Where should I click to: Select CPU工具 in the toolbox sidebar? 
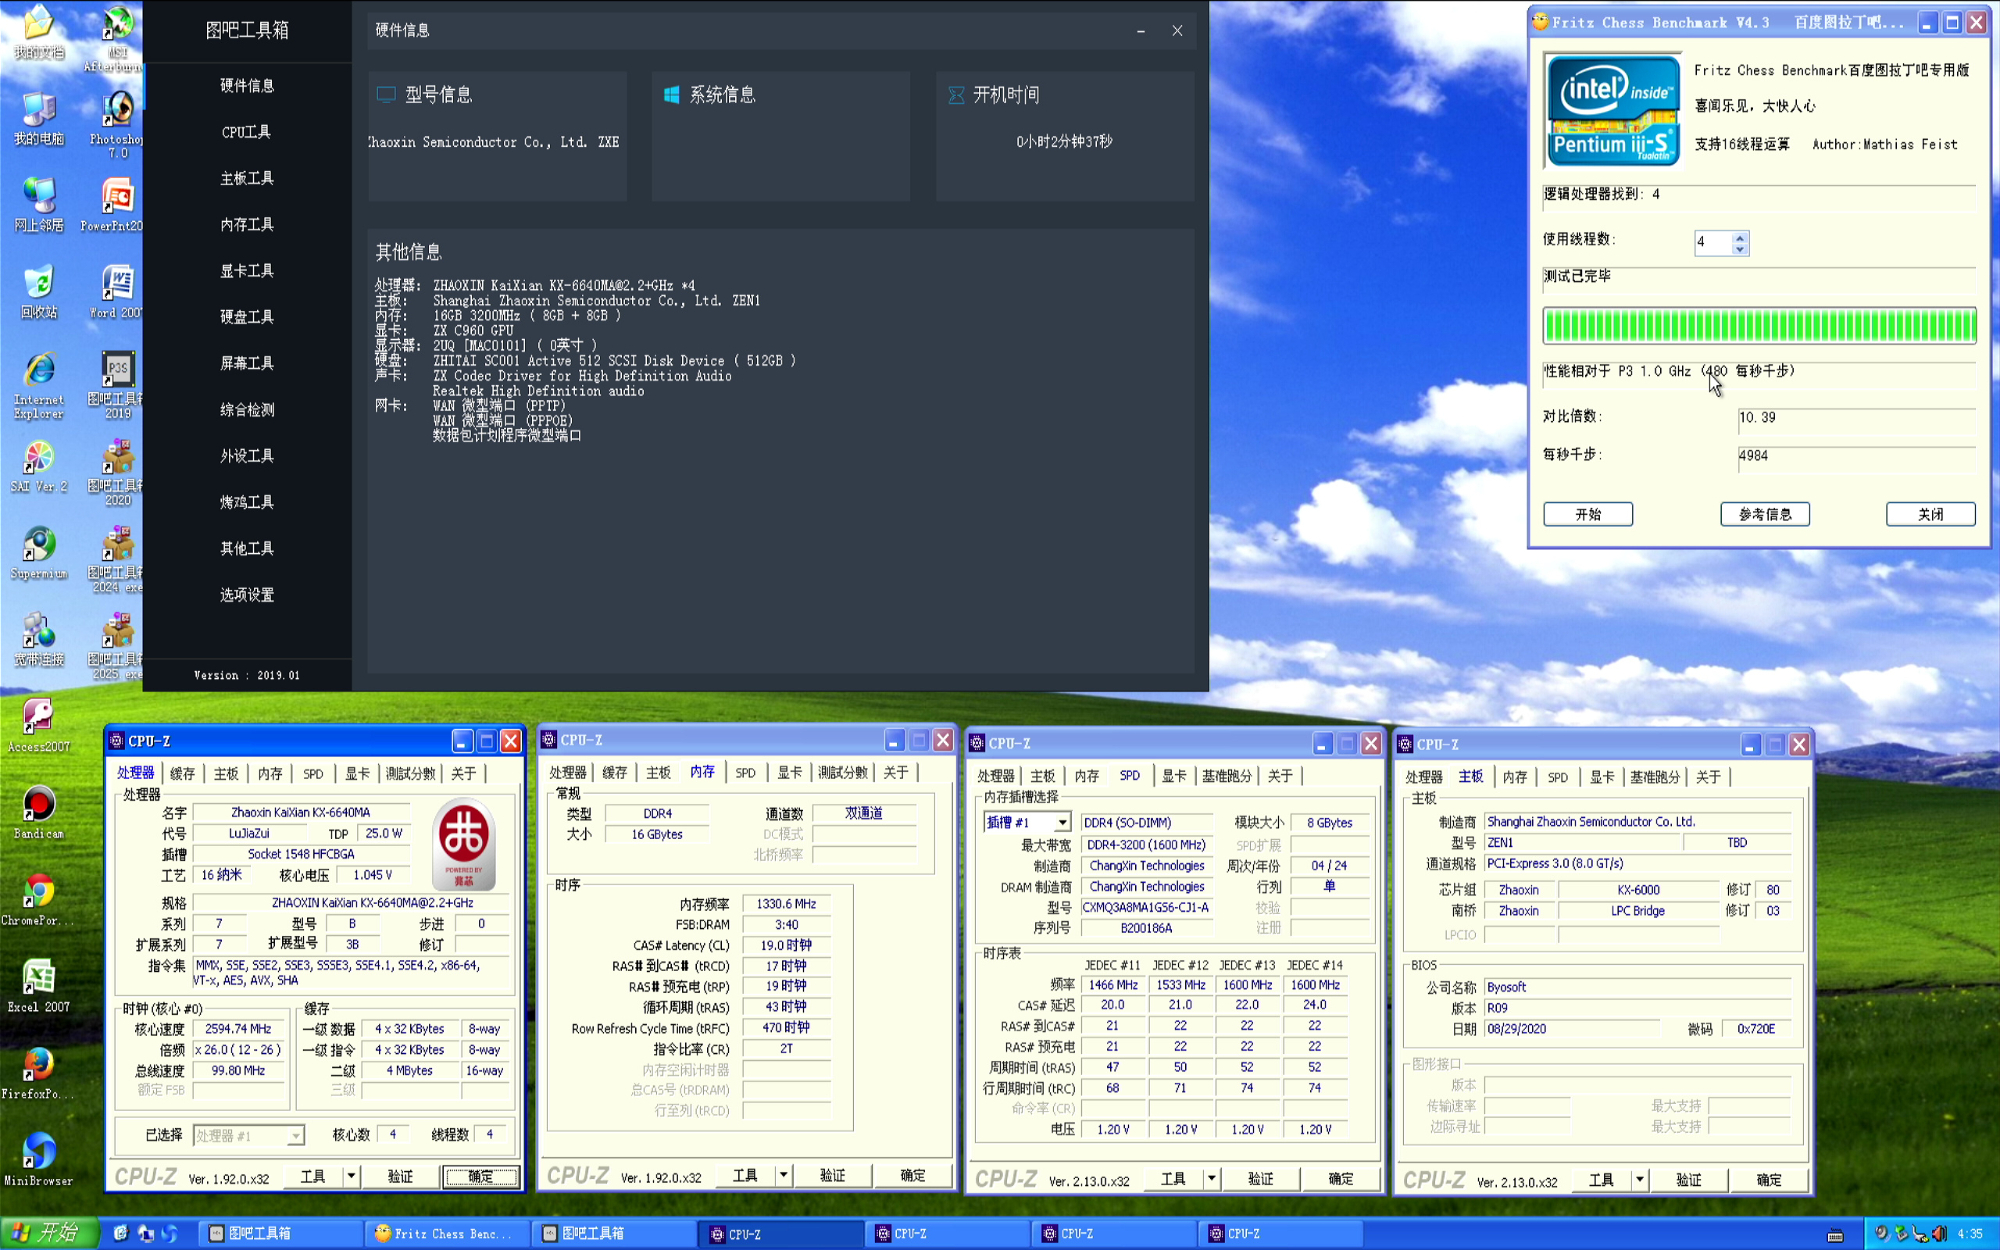pos(247,132)
